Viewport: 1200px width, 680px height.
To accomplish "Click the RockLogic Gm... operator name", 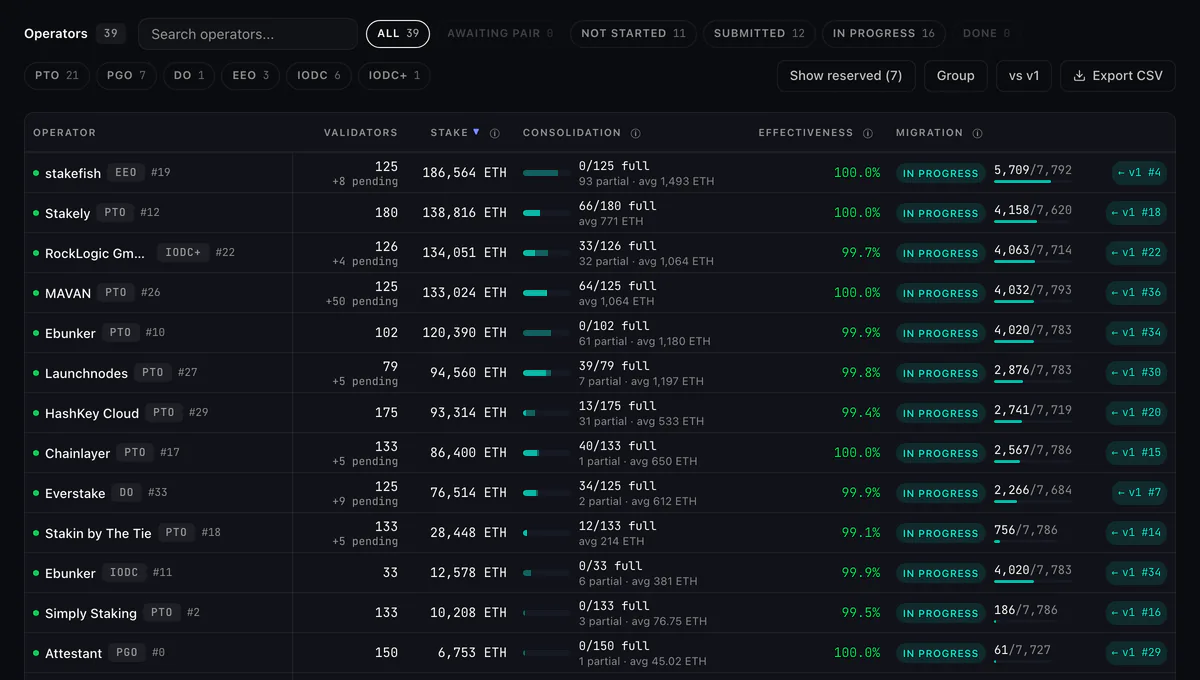I will tap(95, 253).
